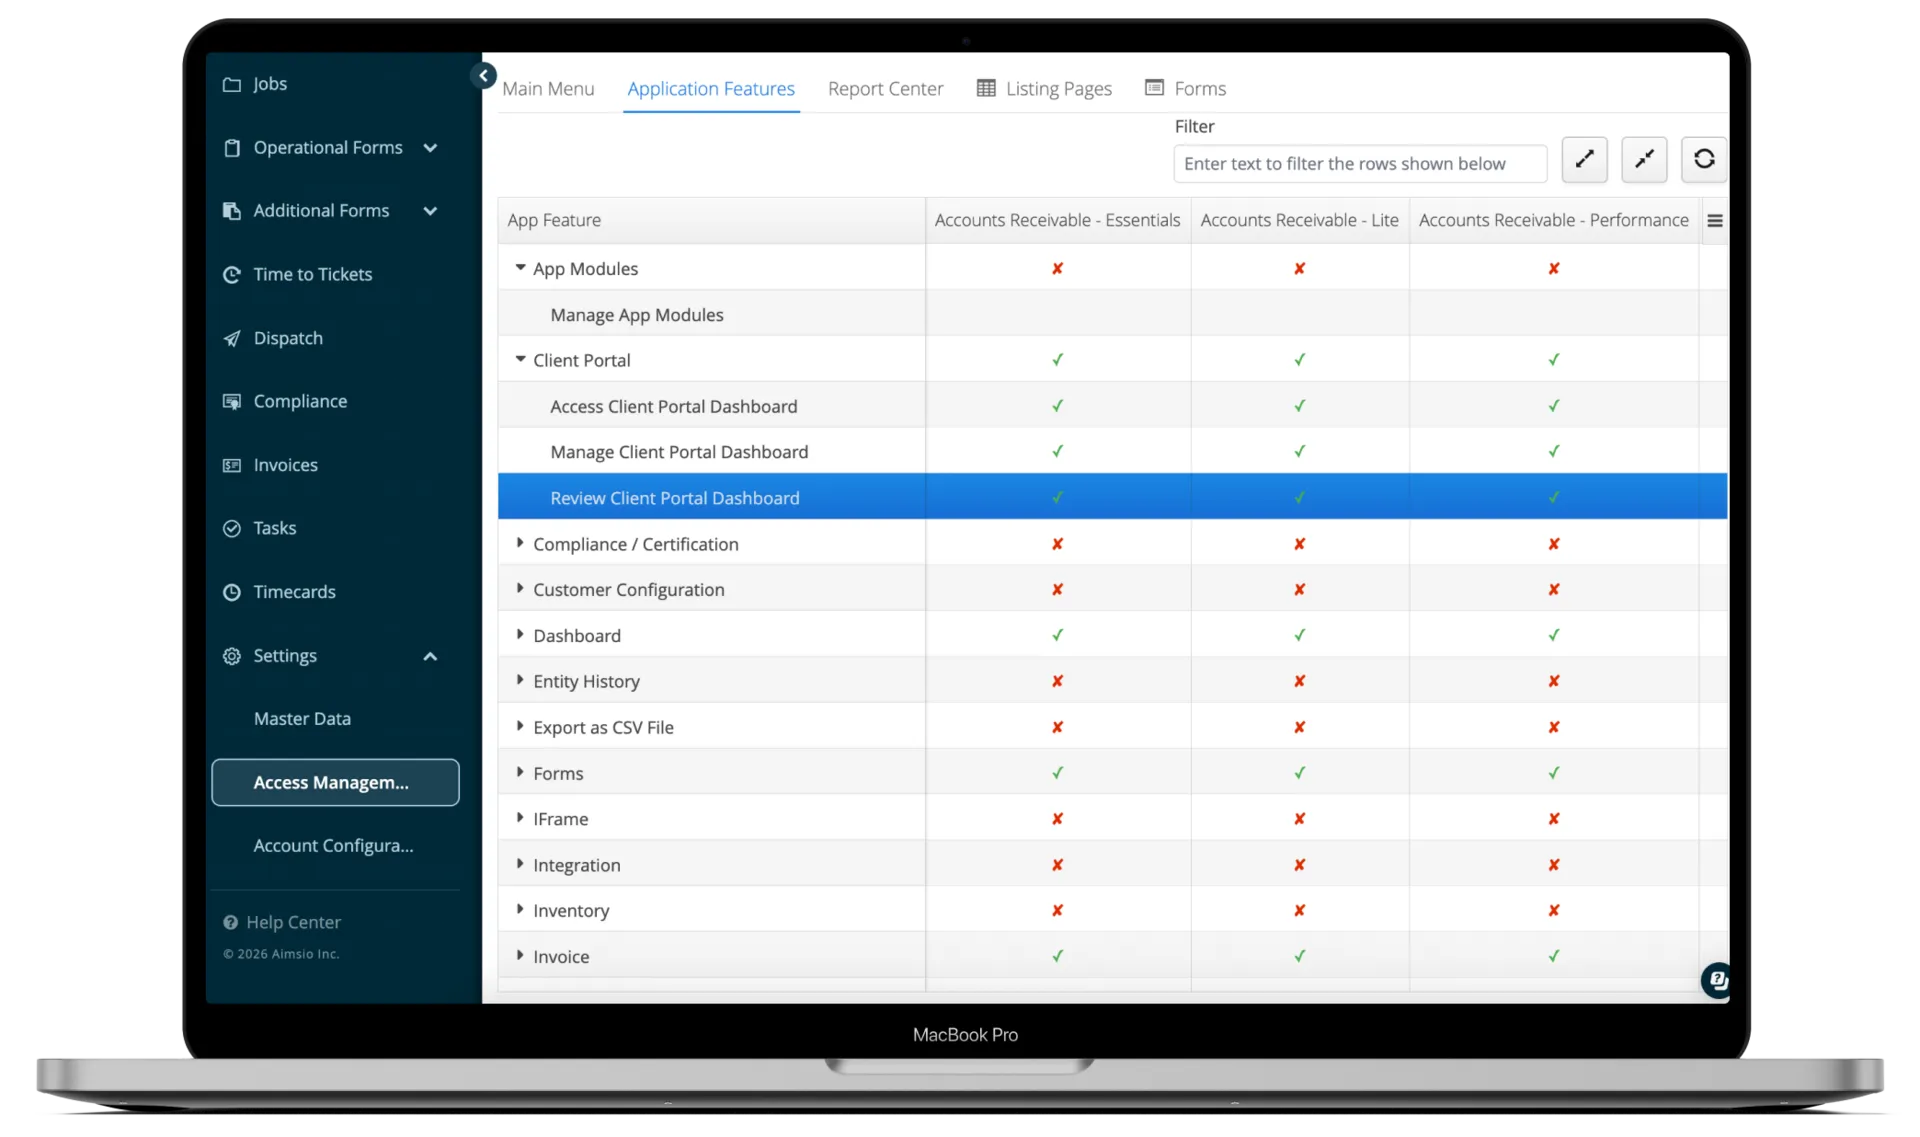Viewport: 1920px width, 1137px height.
Task: Click Accounts Receivable - Performance column header
Action: point(1554,220)
